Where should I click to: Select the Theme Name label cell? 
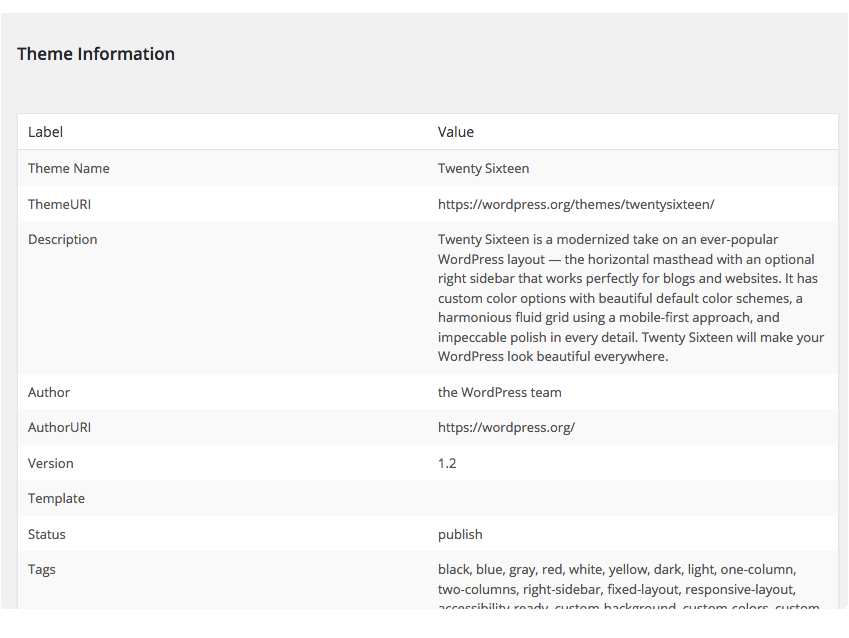coord(69,168)
